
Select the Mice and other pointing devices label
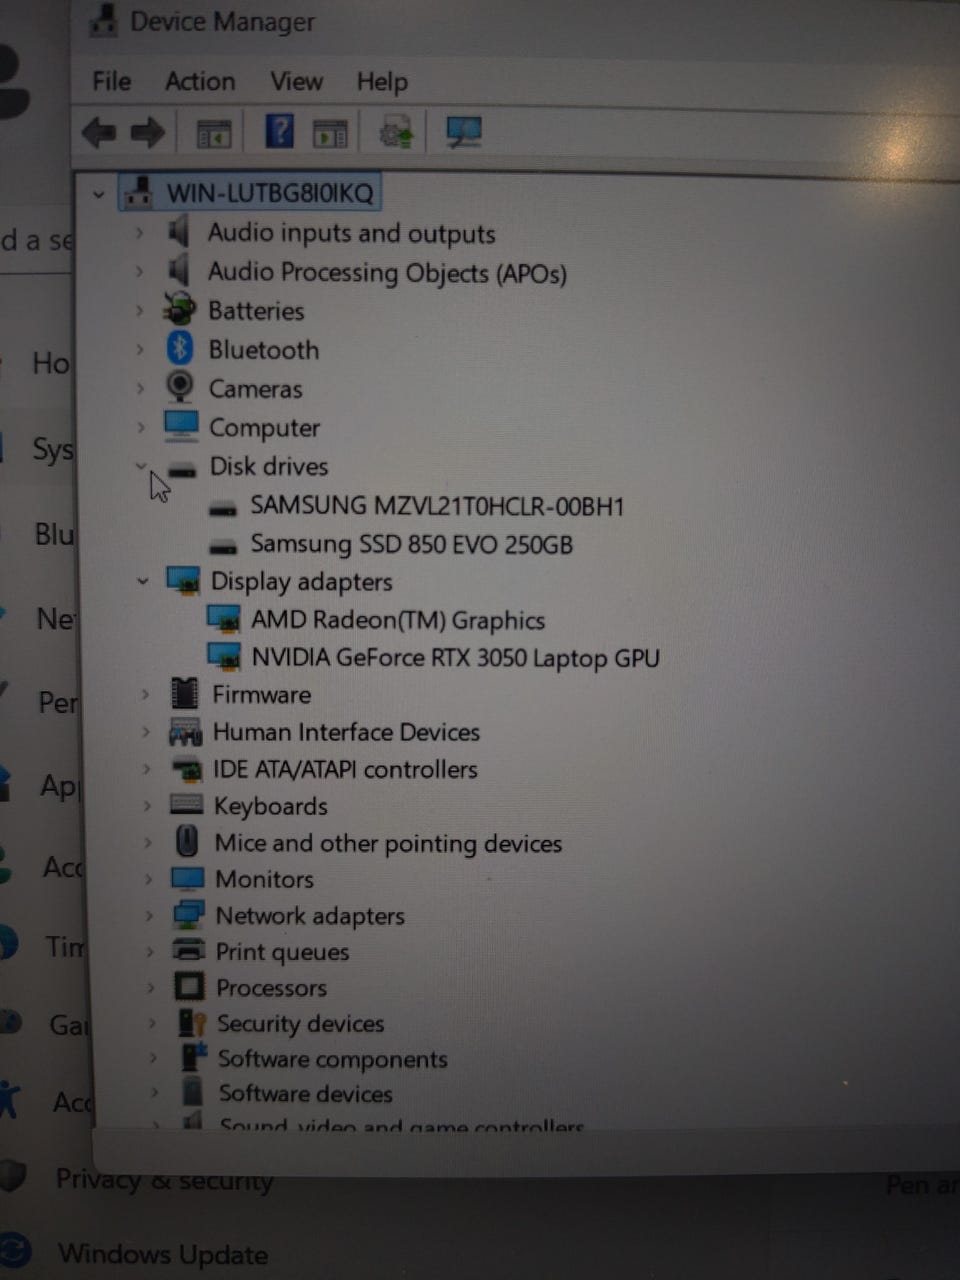(x=388, y=843)
